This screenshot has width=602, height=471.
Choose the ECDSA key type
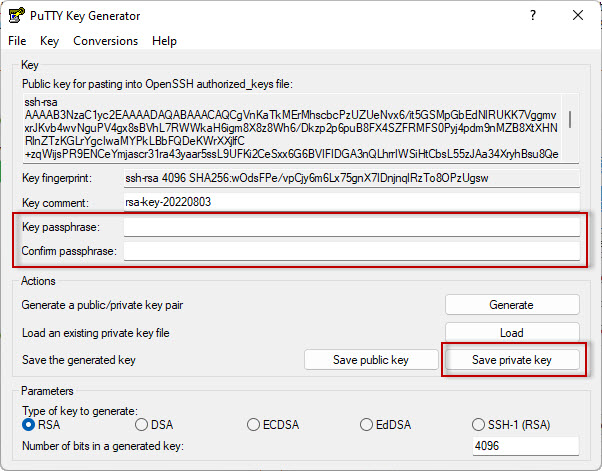[254, 425]
